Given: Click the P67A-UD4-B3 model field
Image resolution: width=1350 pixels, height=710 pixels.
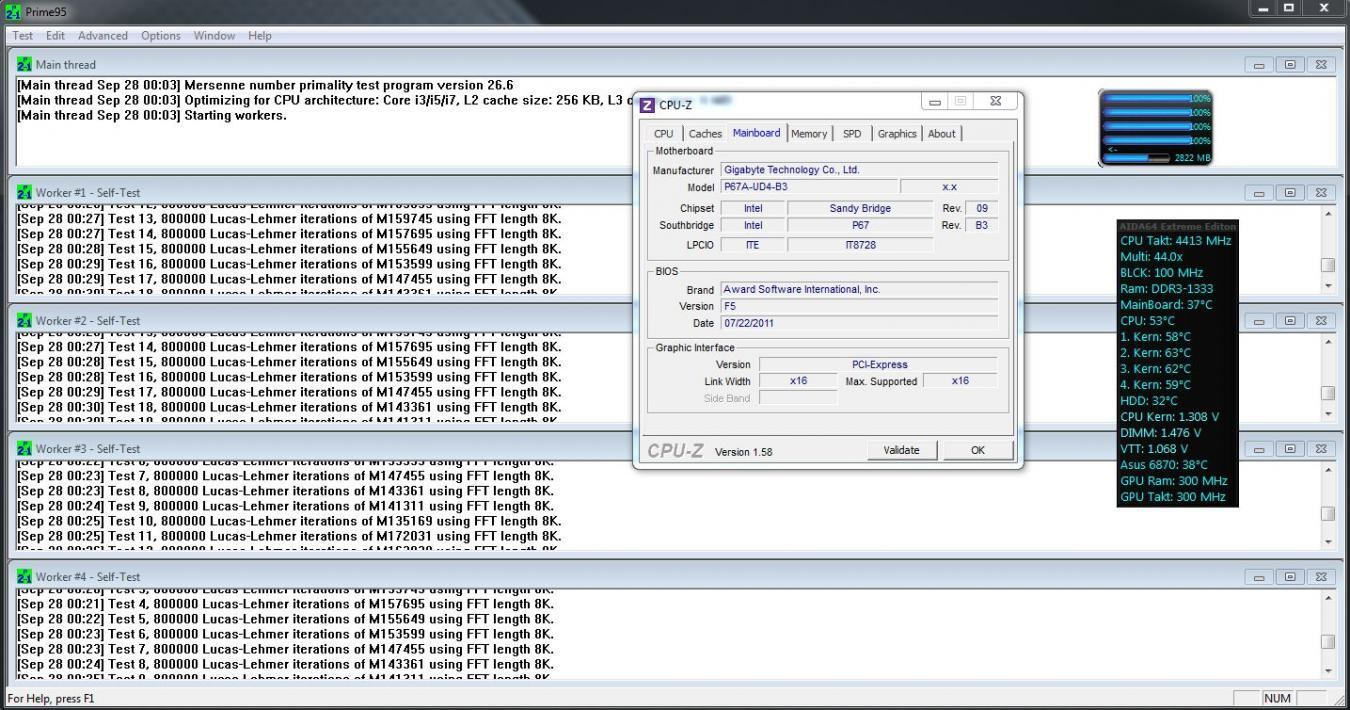Looking at the screenshot, I should (x=808, y=187).
